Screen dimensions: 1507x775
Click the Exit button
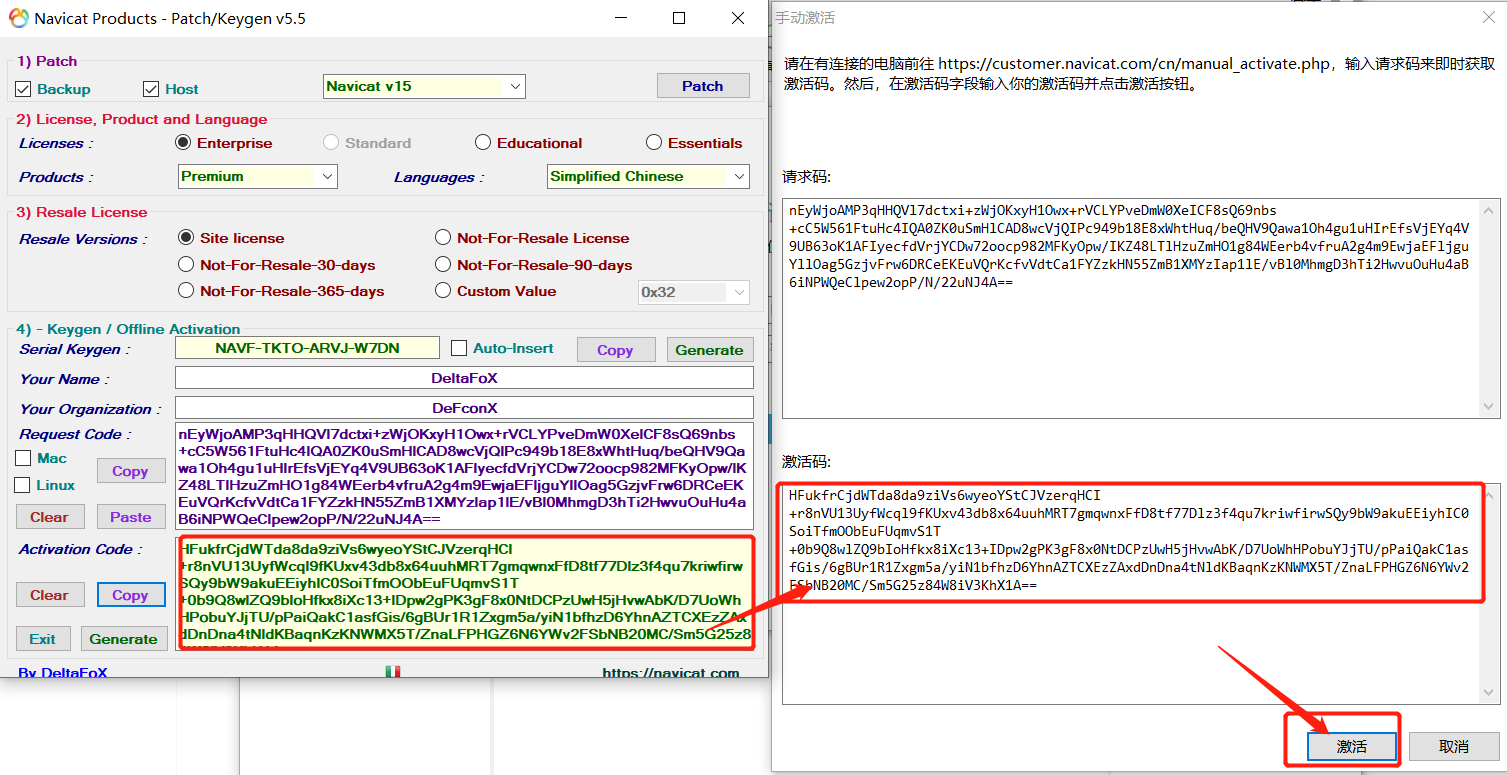tap(43, 639)
